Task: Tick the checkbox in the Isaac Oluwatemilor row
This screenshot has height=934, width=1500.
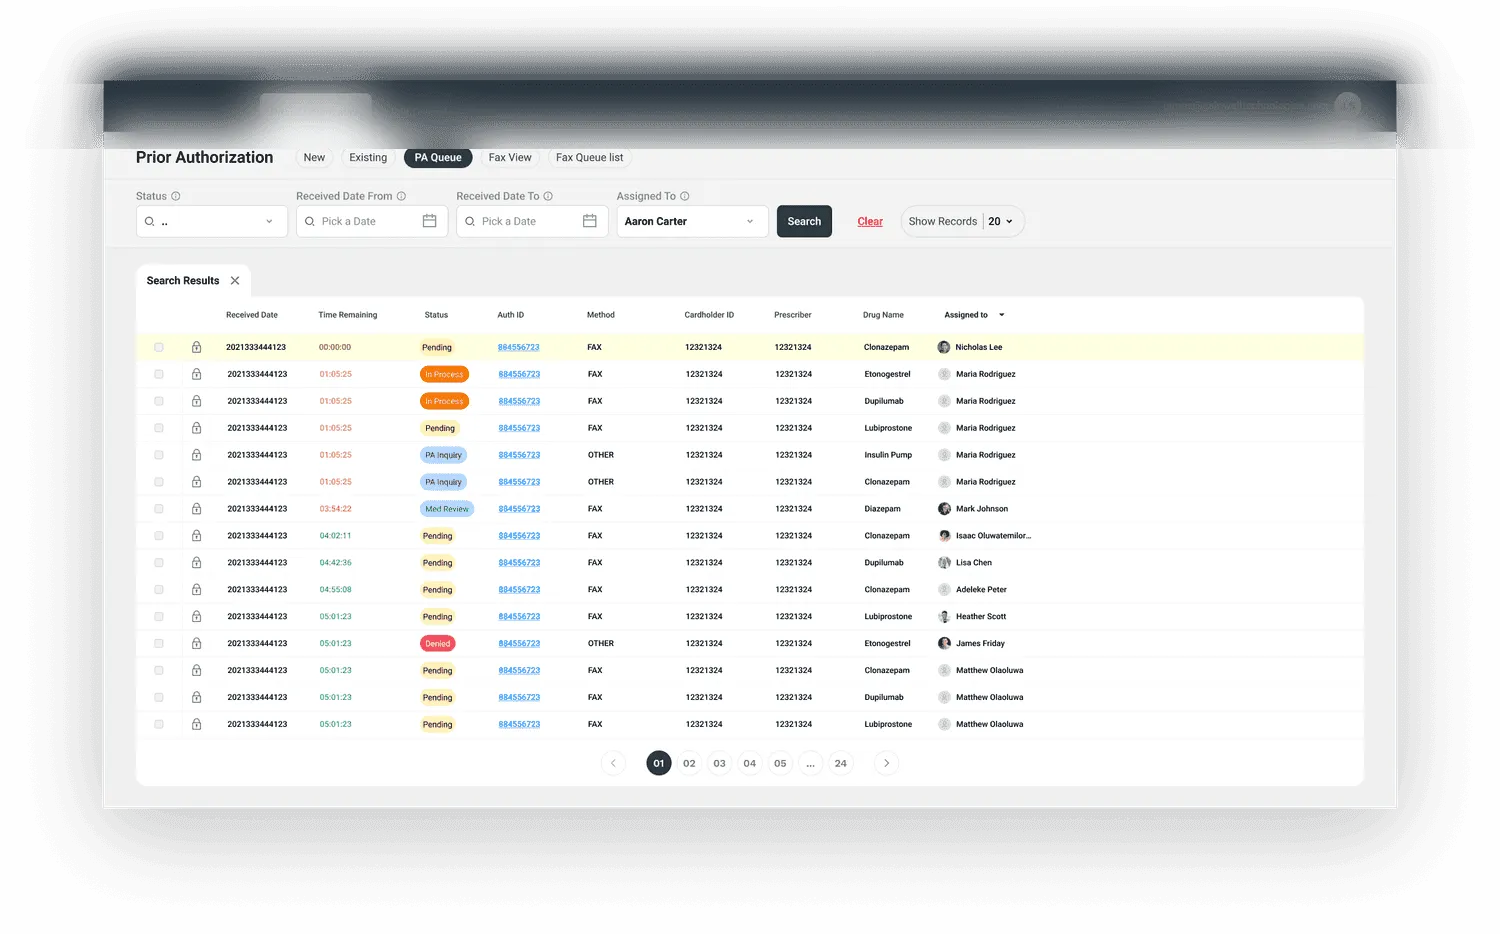Action: coord(159,536)
